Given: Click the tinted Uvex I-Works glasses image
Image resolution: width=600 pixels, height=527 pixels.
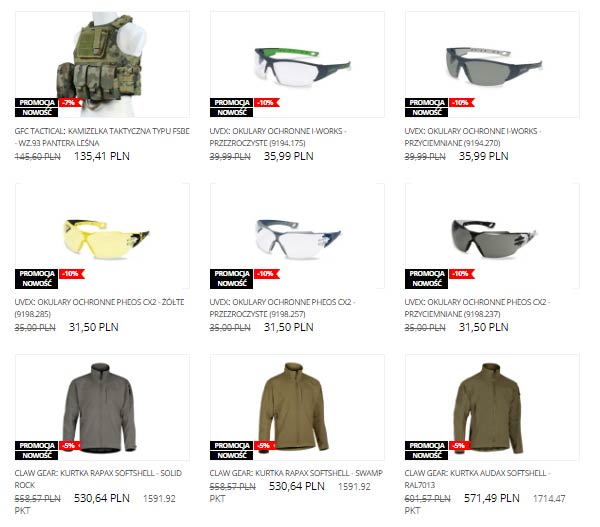Looking at the screenshot, I should [492, 64].
